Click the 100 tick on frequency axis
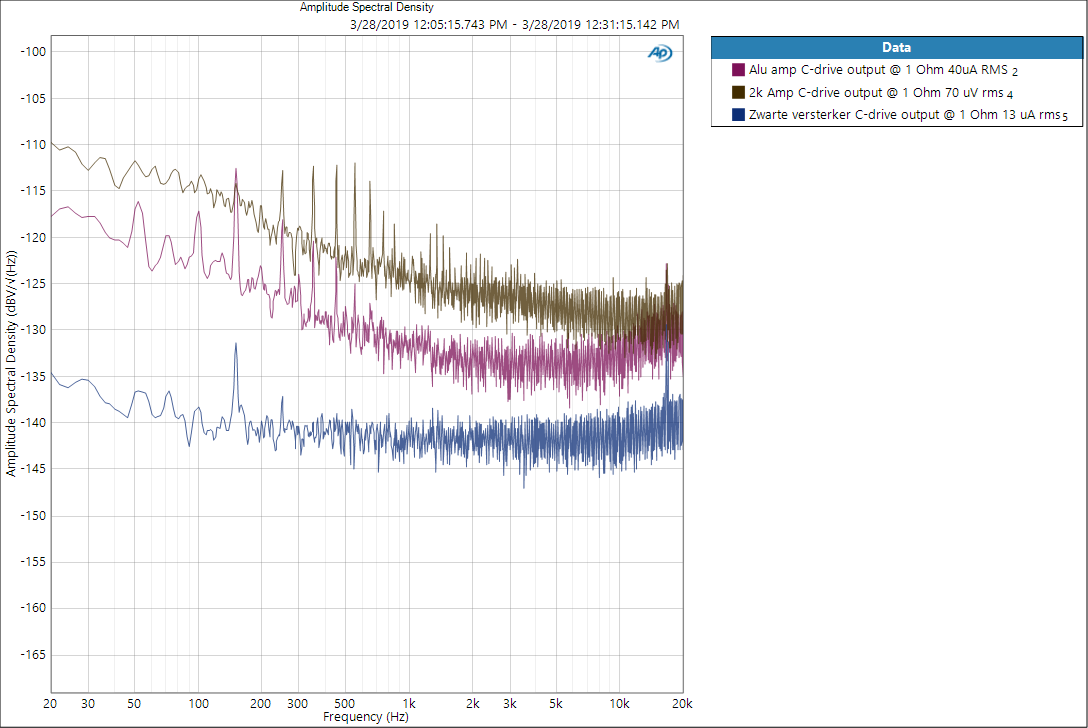This screenshot has height=728, width=1088. 198,704
